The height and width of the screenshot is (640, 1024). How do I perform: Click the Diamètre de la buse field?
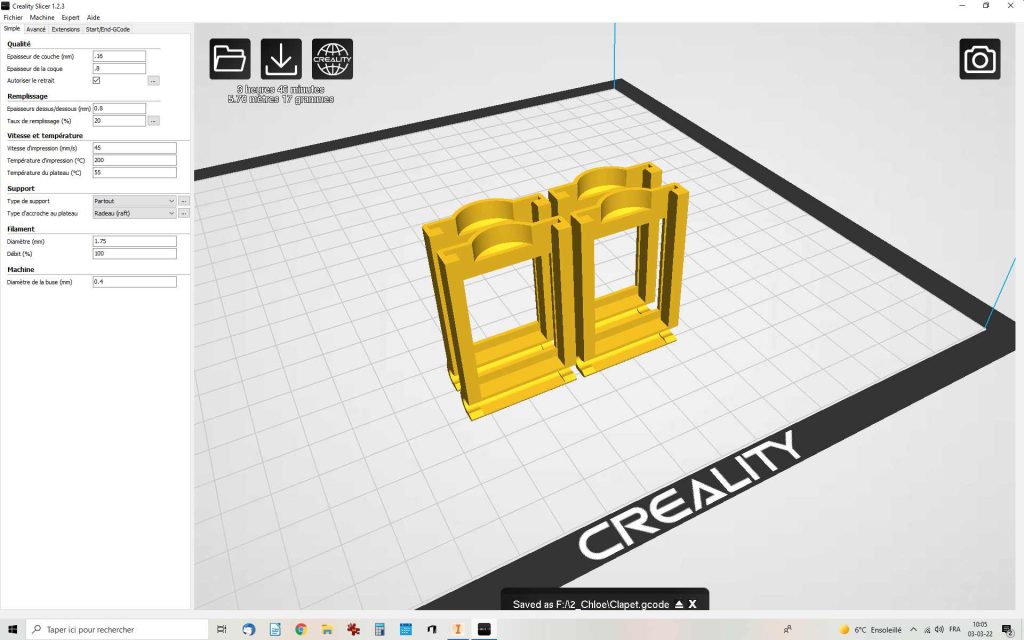pos(135,282)
